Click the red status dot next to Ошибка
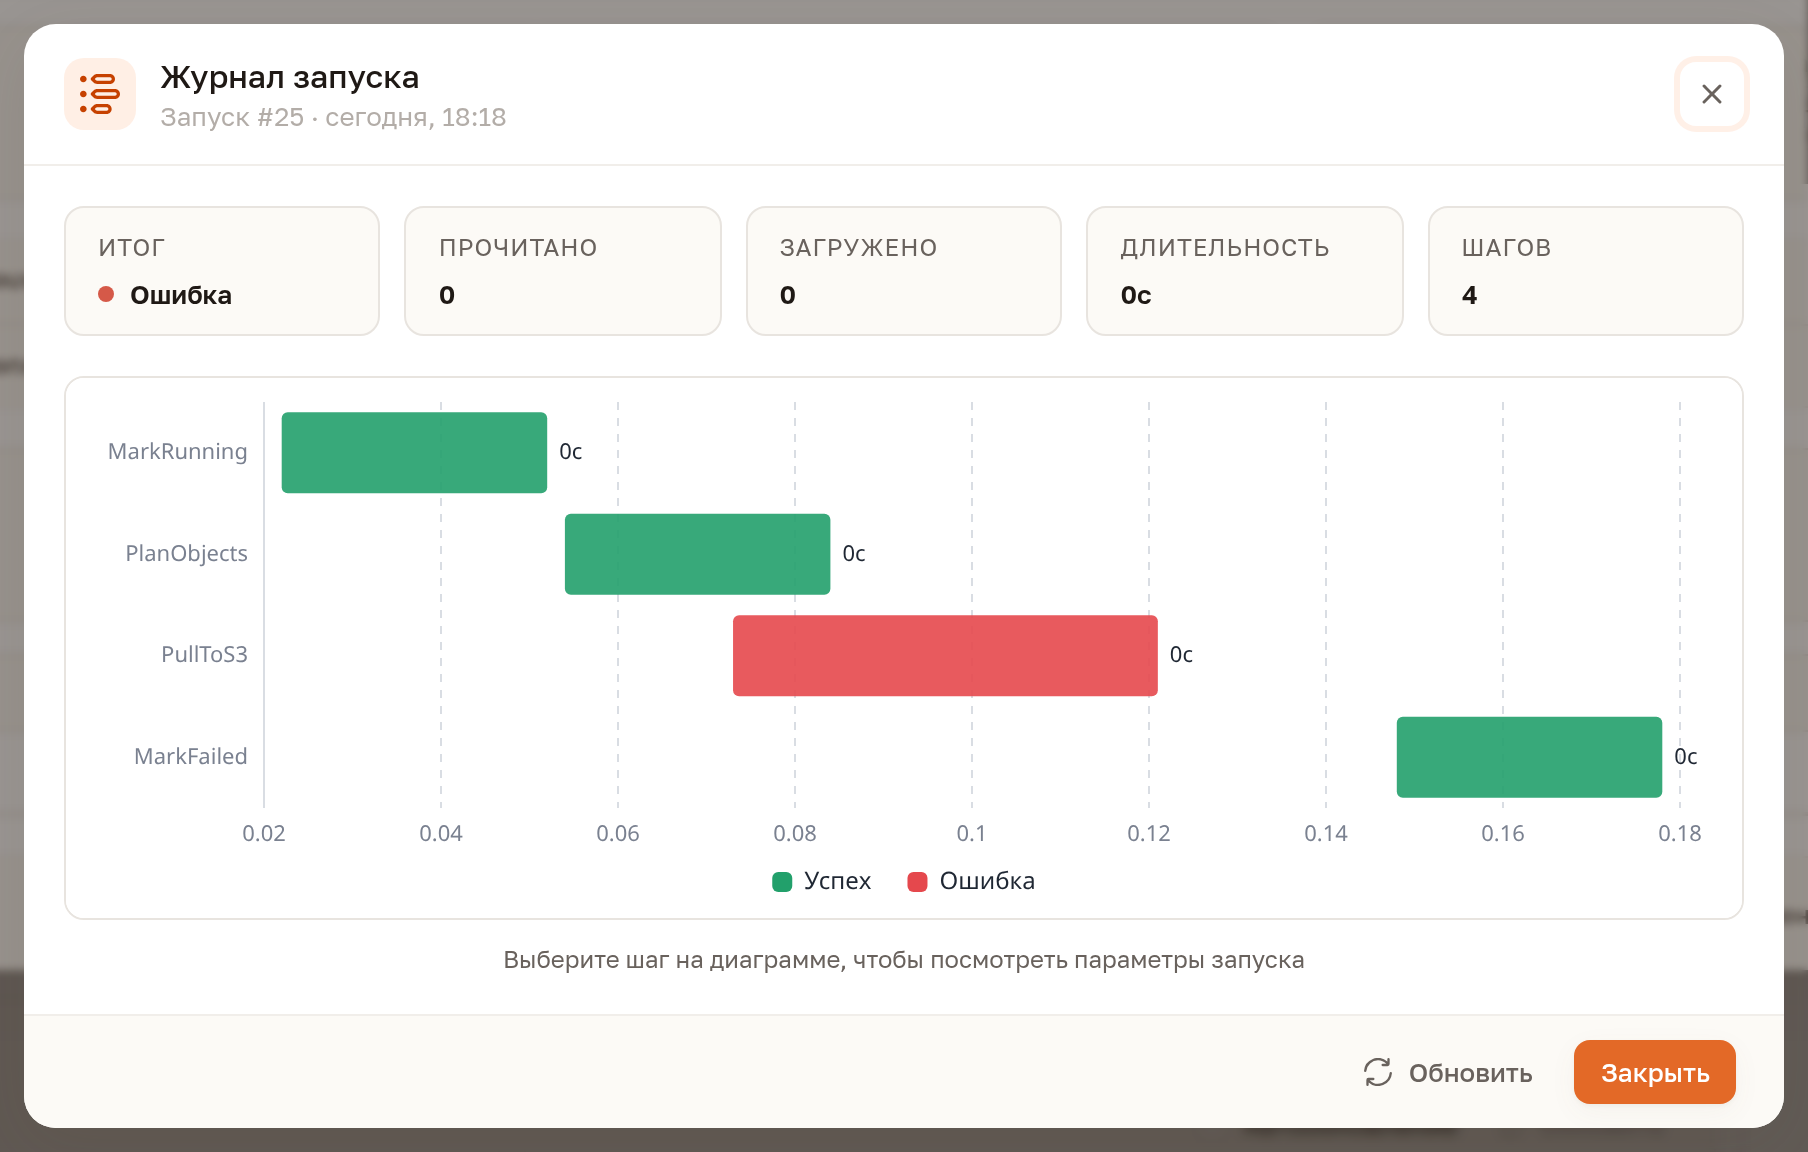Image resolution: width=1808 pixels, height=1152 pixels. pos(106,294)
